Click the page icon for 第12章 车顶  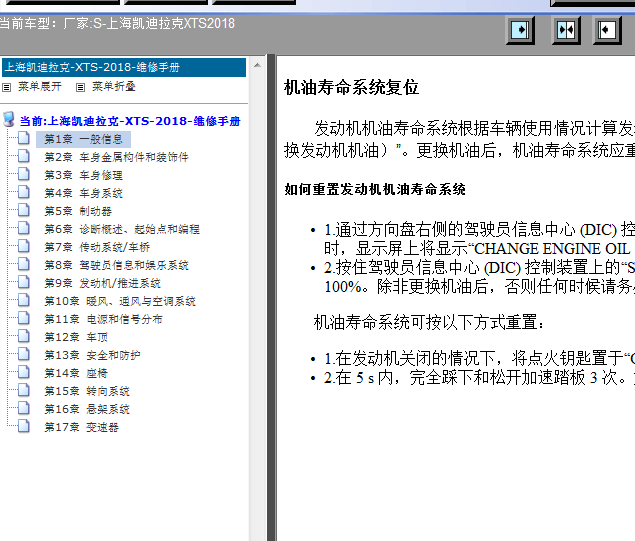coord(24,336)
